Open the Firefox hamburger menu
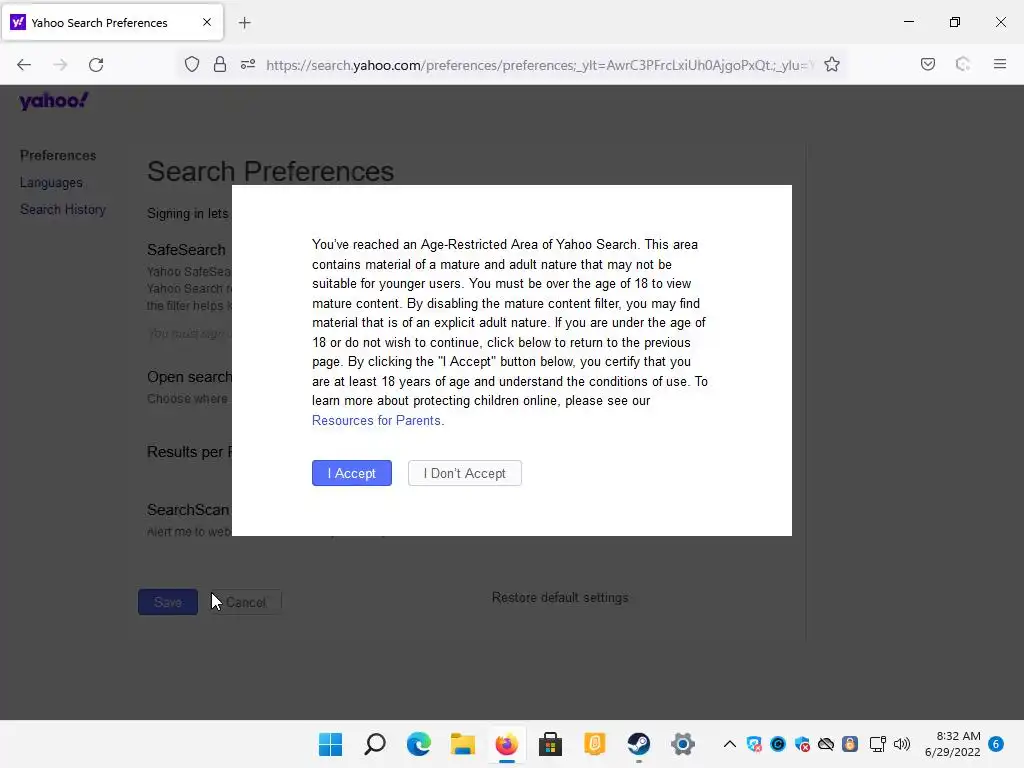Screen dimensions: 1024x768 pyautogui.click(x=999, y=64)
